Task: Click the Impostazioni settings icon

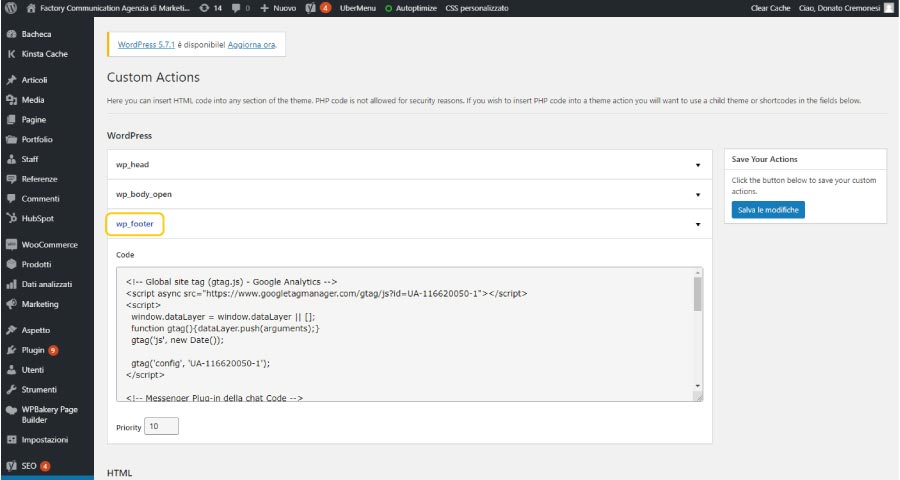Action: coord(11,440)
